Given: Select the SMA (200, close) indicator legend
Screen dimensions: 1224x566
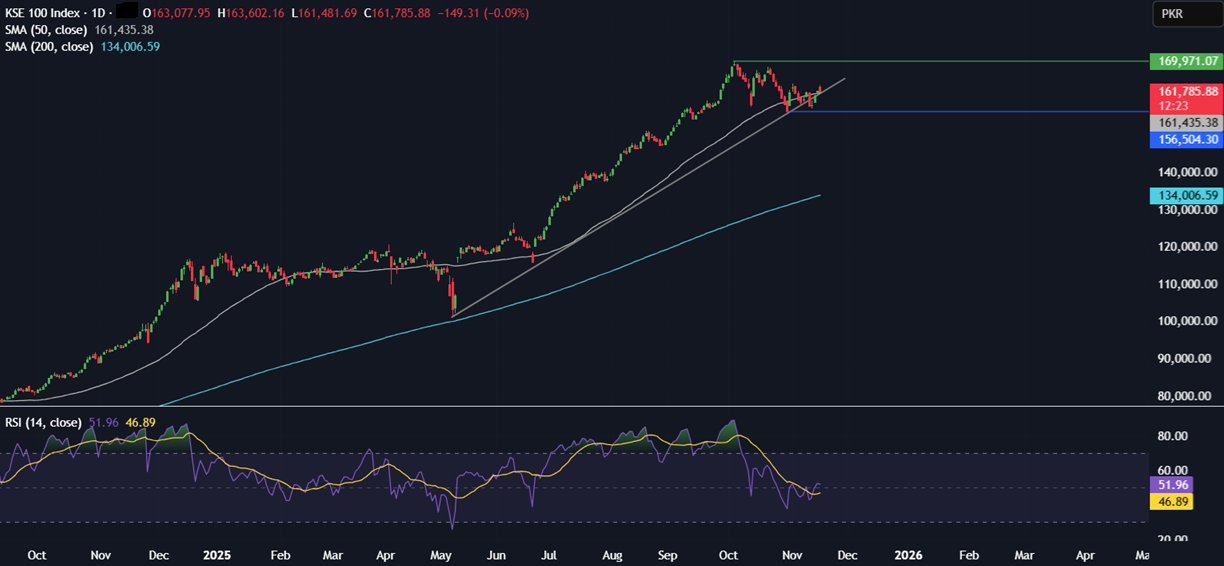Looking at the screenshot, I should click(50, 46).
